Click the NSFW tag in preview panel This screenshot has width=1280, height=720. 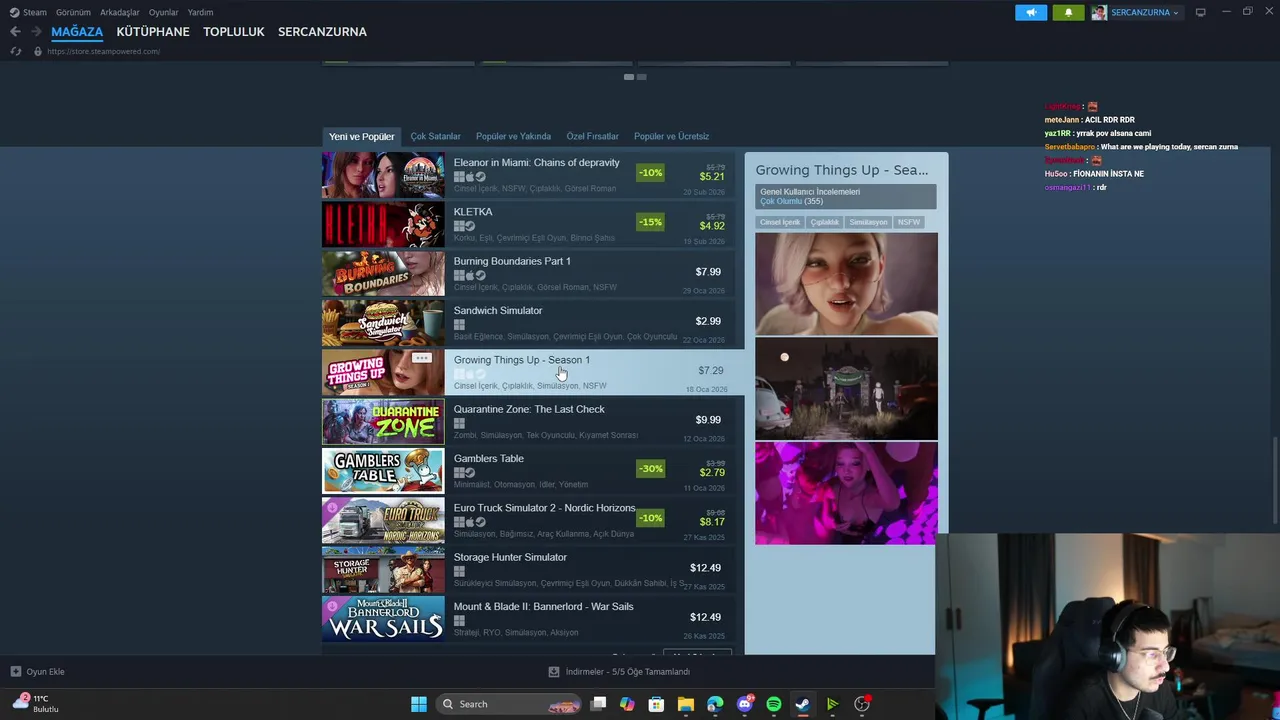909,222
